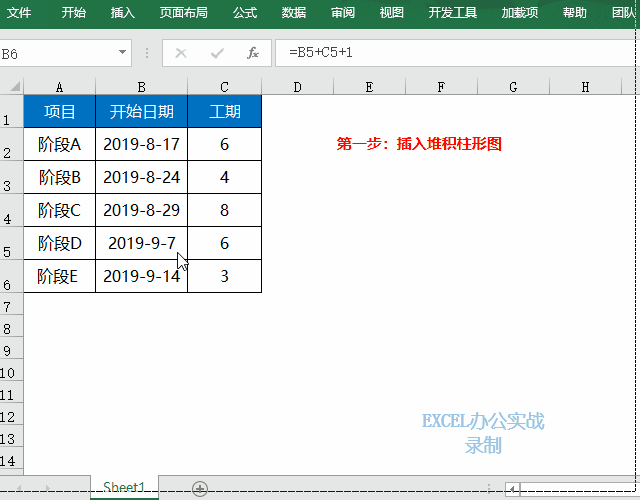
Task: Open the 加载项 ribbon tab
Action: pyautogui.click(x=520, y=13)
